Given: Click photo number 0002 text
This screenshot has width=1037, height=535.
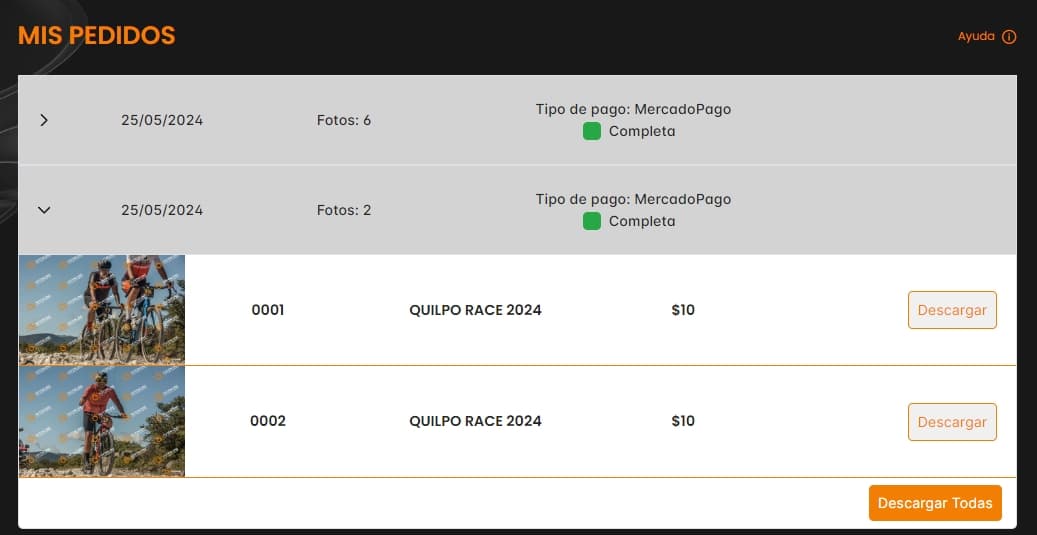Looking at the screenshot, I should click(268, 421).
